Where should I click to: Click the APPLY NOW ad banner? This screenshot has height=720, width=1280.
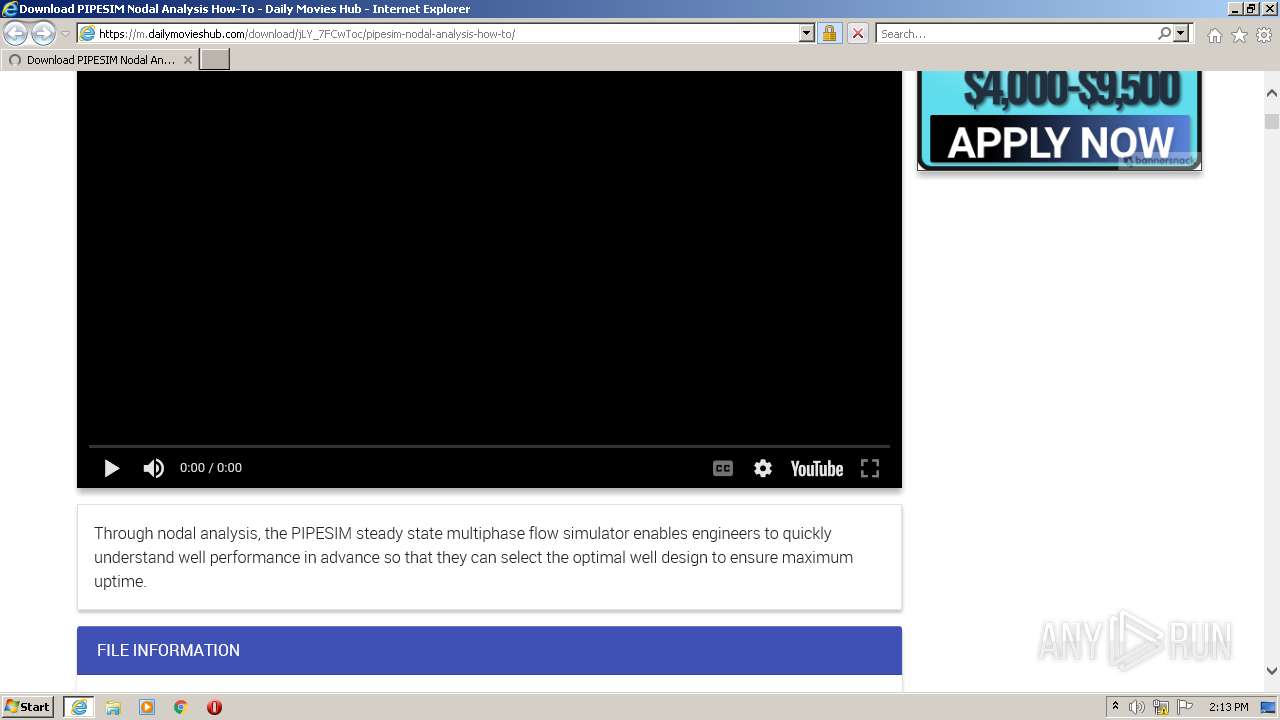pos(1060,141)
